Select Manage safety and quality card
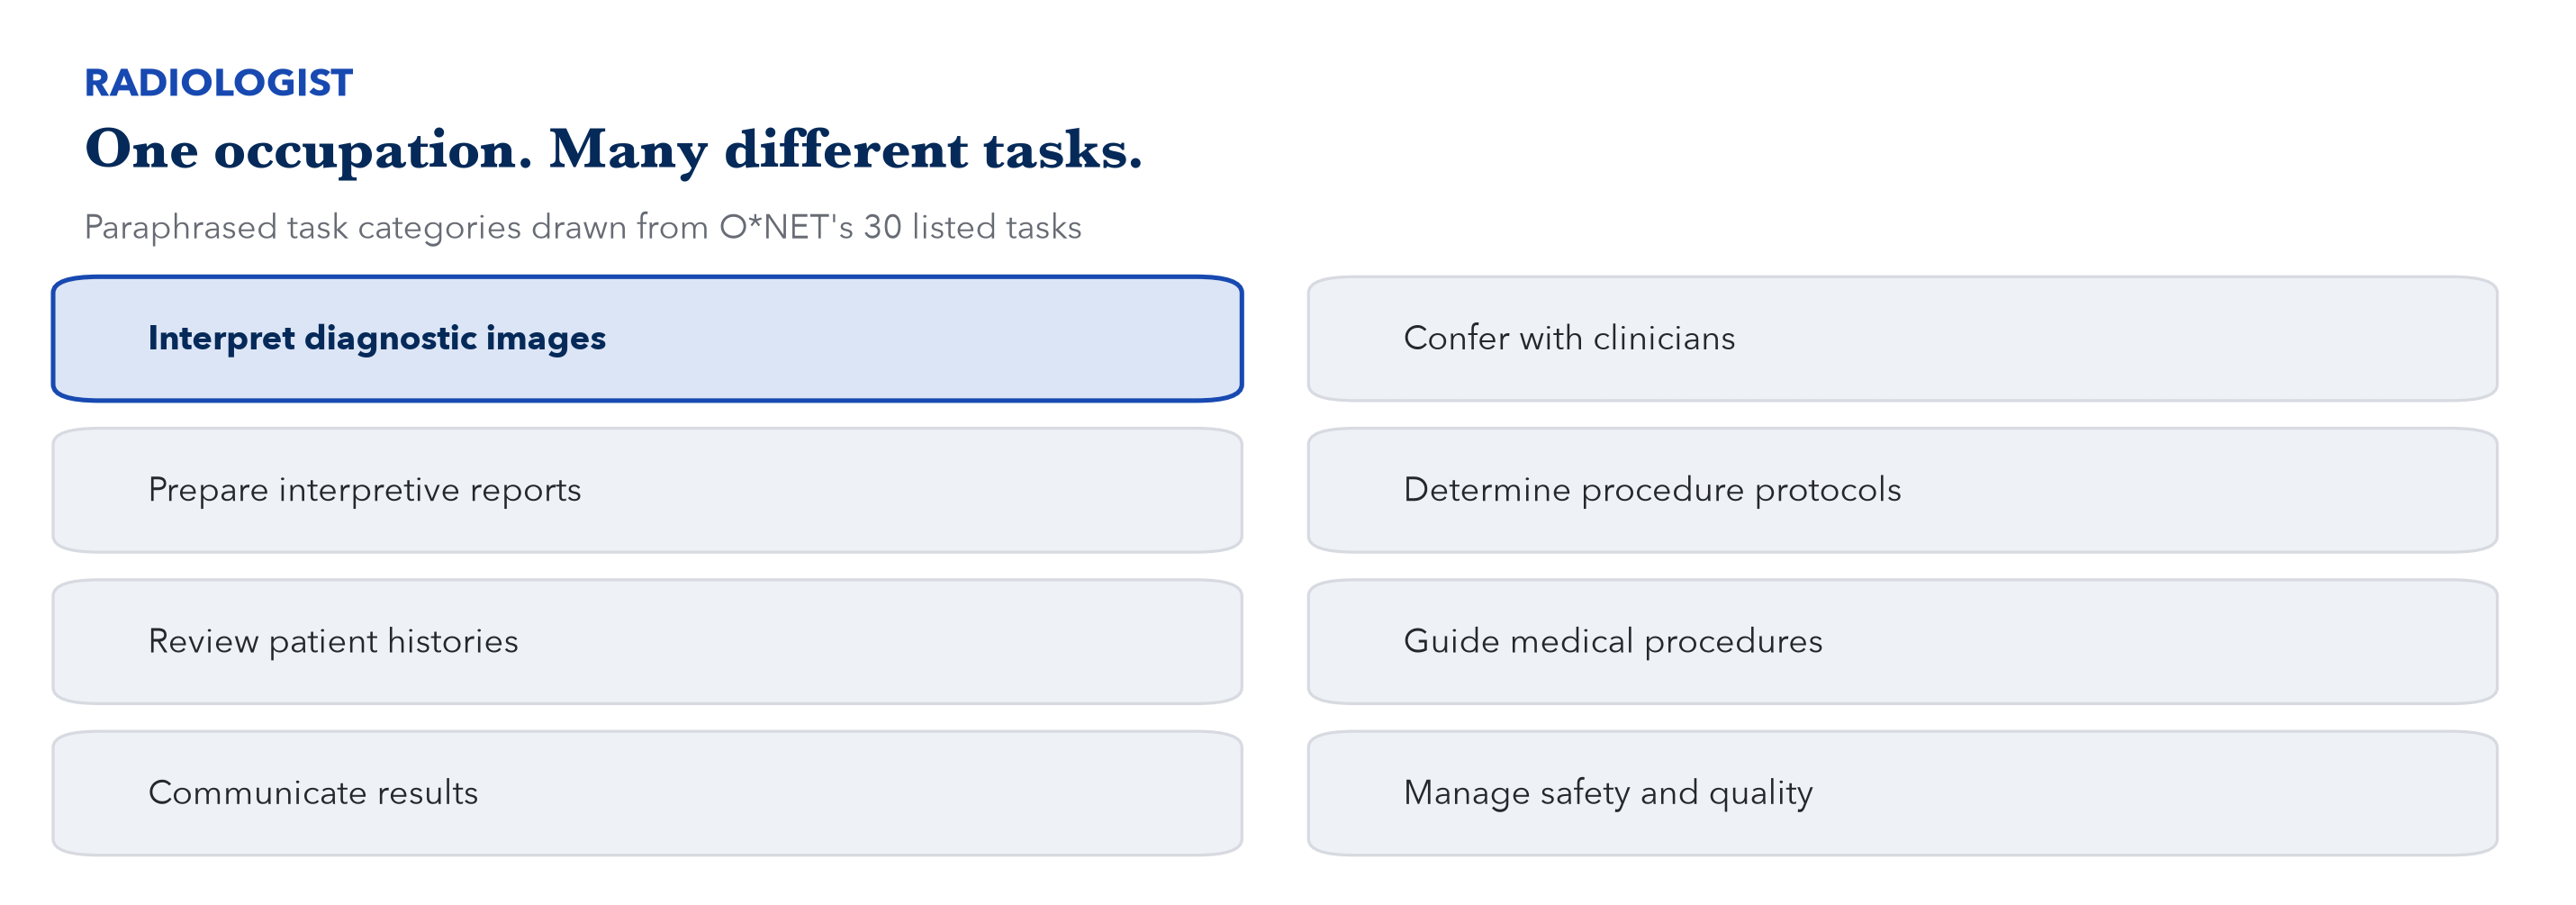2576x905 pixels. 1902,793
